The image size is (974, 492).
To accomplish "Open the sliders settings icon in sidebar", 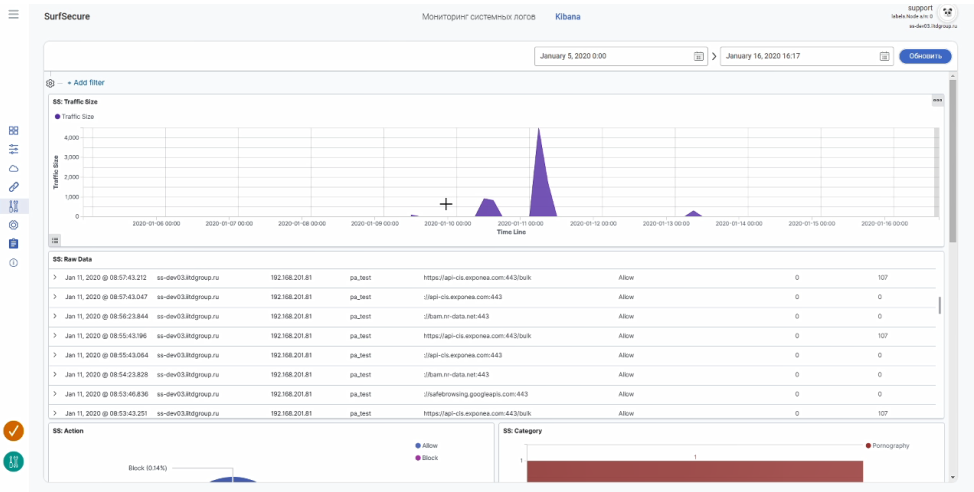I will pyautogui.click(x=13, y=149).
